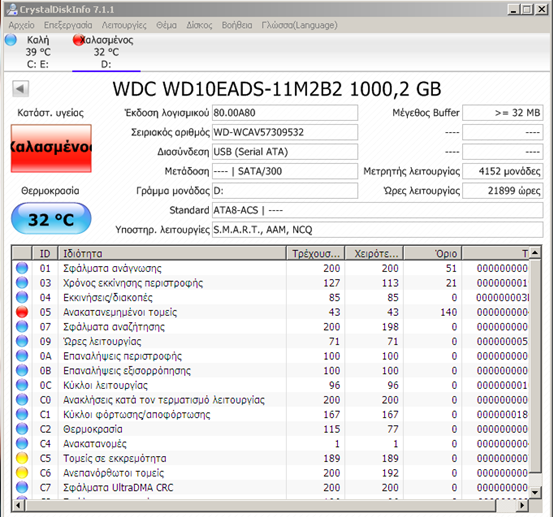The image size is (553, 517).
Task: Click the horizontal scrollbar left arrow
Action: 18,506
